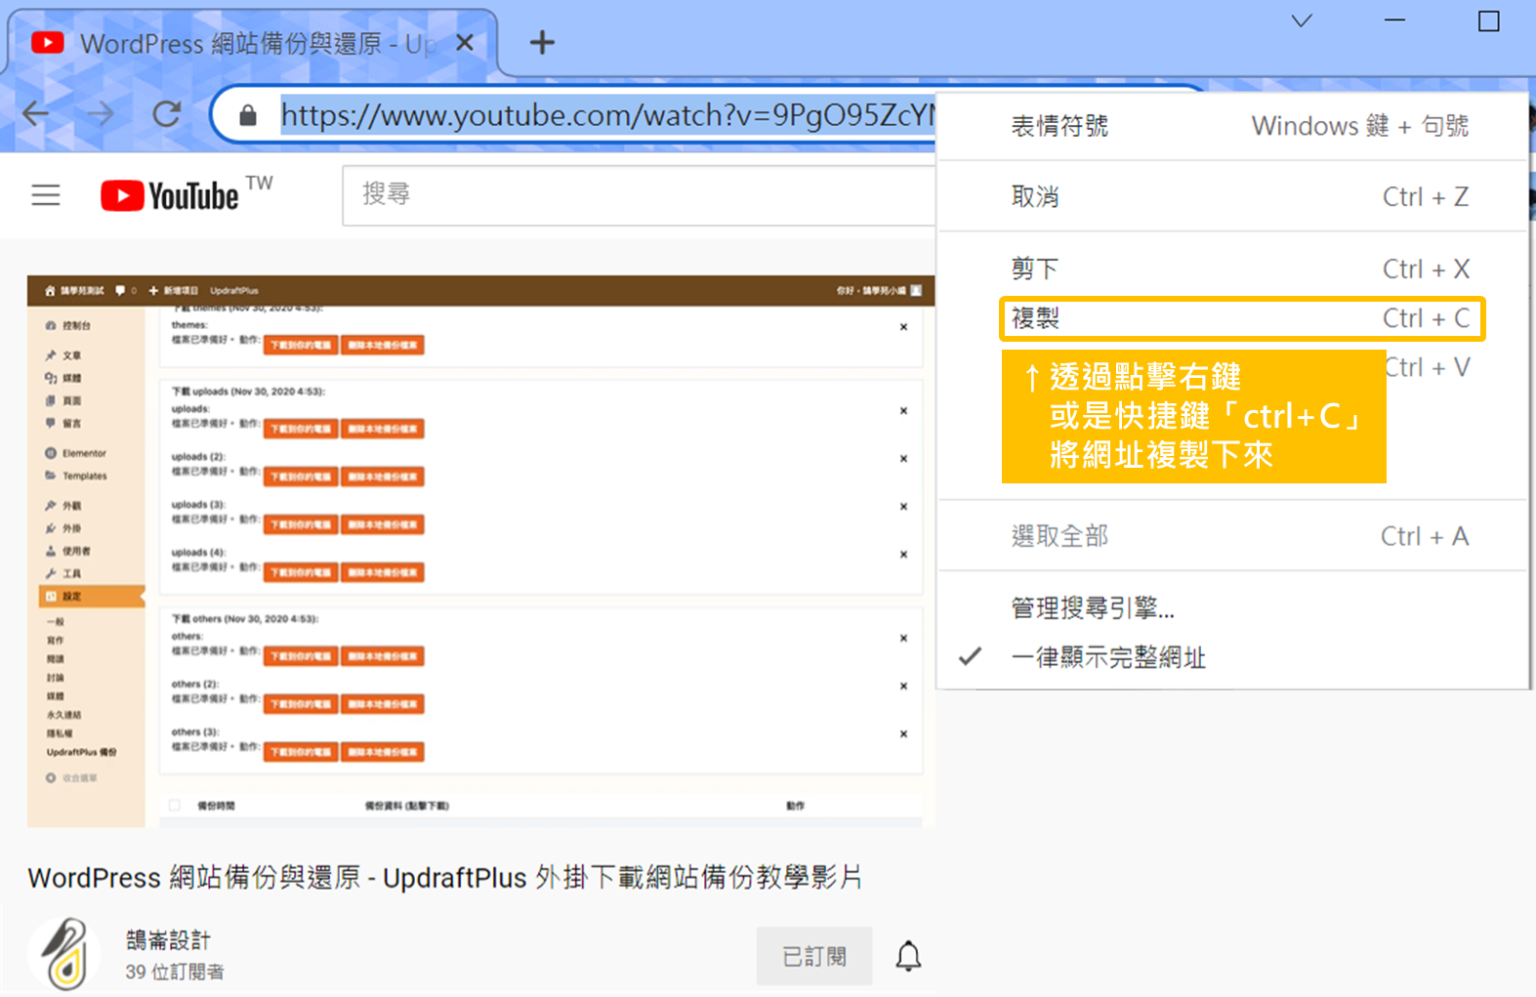The height and width of the screenshot is (997, 1536).
Task: Uncheck 一律顯示完整網址 in the context menu
Action: tap(1108, 657)
